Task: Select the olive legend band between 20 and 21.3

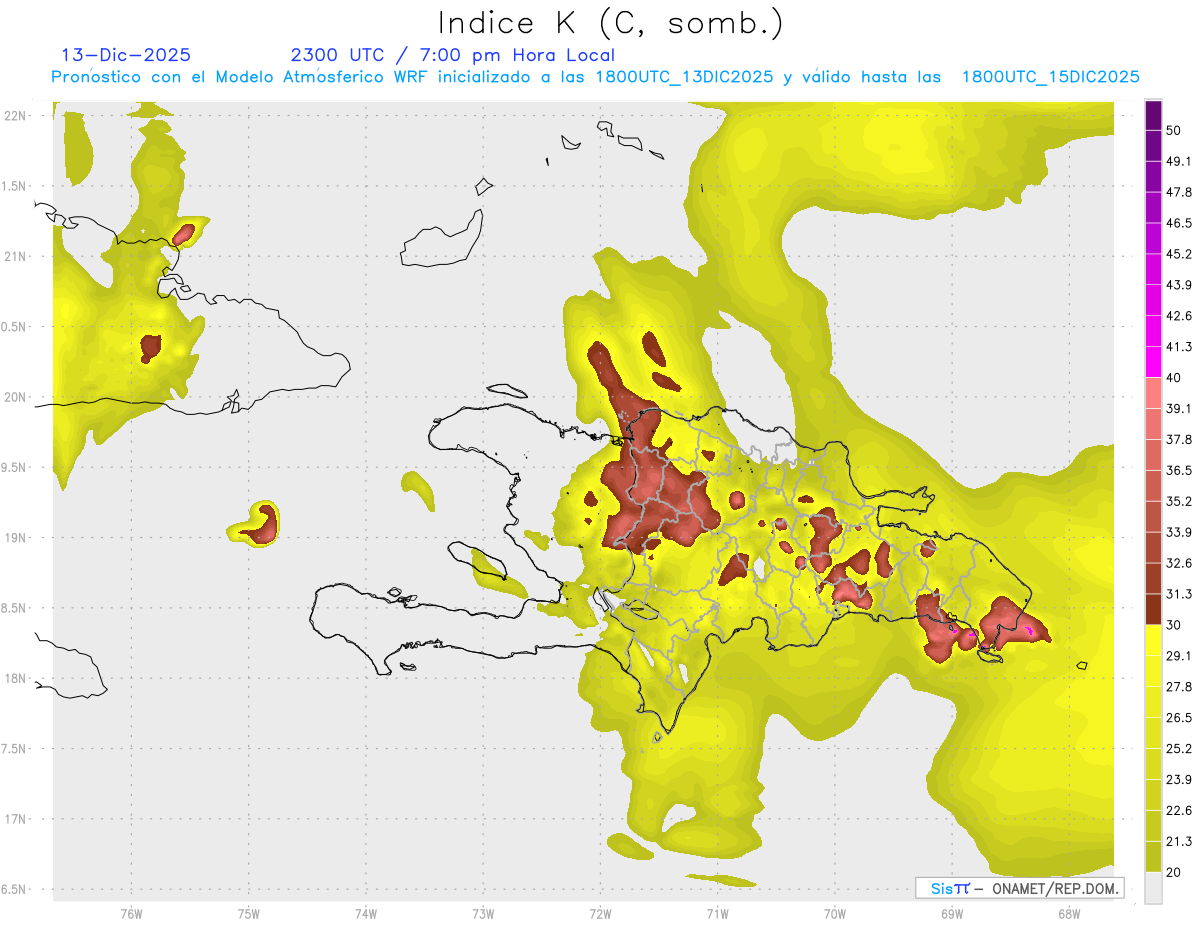Action: pyautogui.click(x=1153, y=856)
